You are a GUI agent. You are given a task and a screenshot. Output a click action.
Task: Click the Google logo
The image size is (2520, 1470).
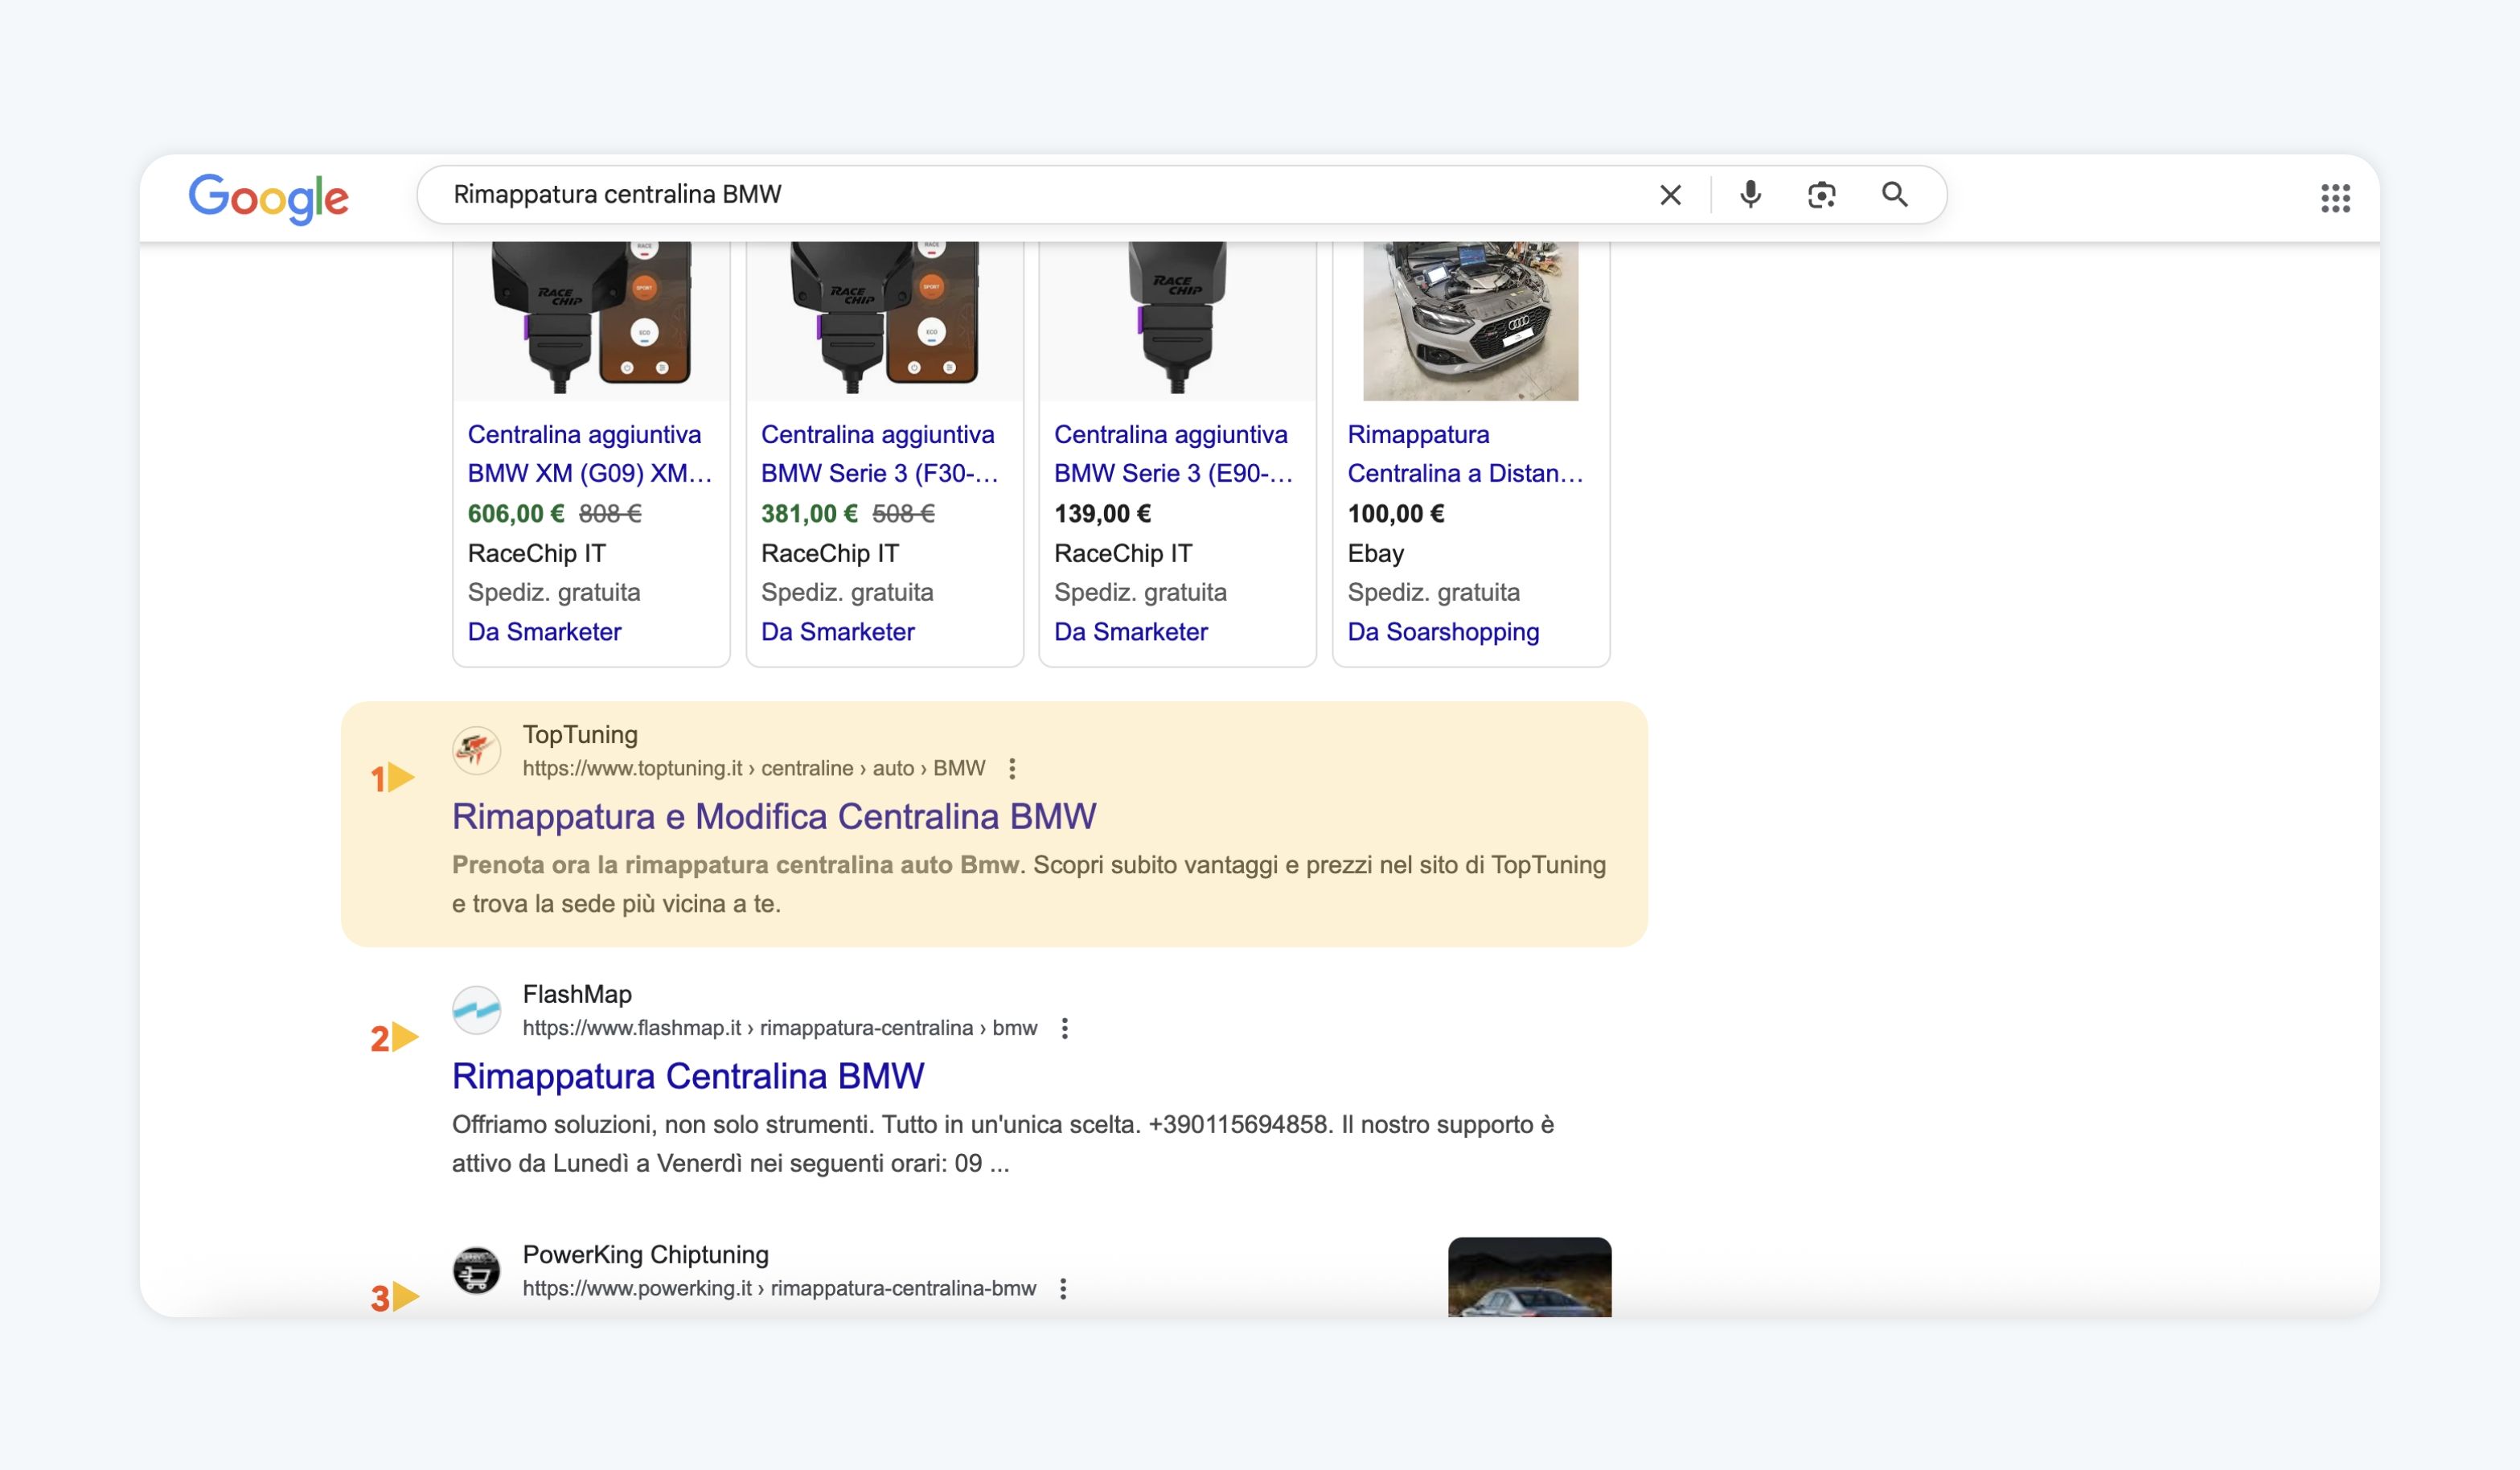coord(268,198)
